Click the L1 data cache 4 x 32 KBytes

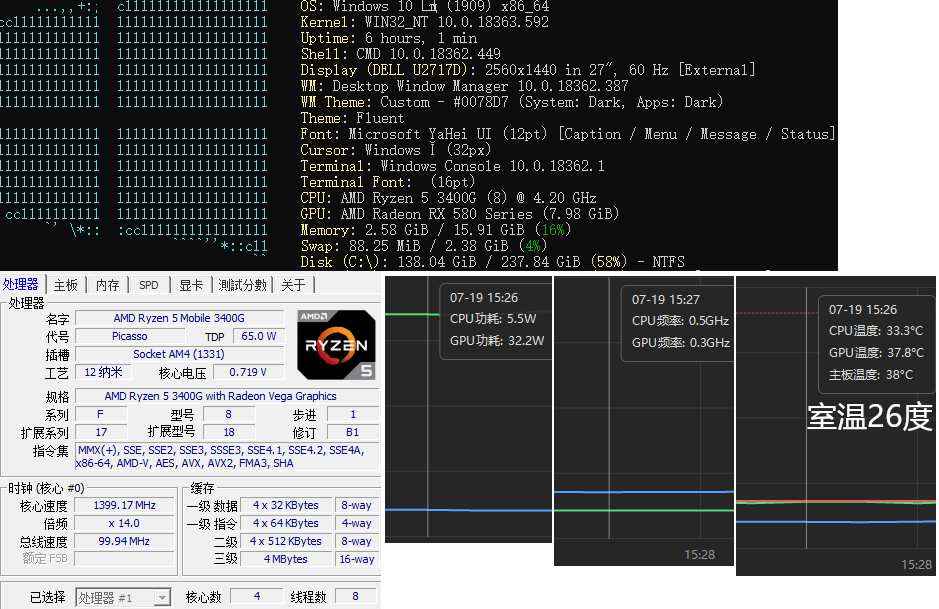coord(286,505)
